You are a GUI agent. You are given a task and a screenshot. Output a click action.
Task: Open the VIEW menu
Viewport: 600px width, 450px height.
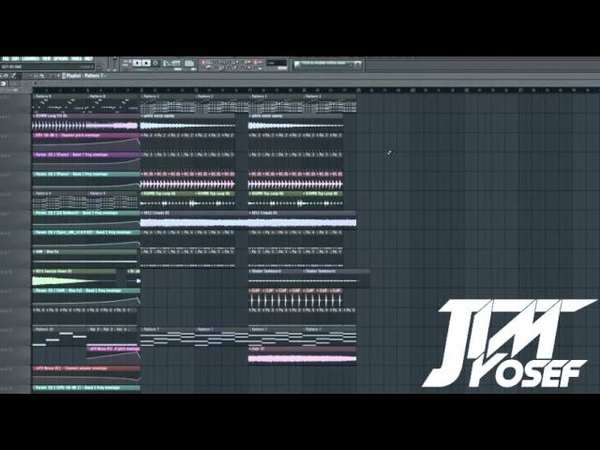[x=46, y=59]
